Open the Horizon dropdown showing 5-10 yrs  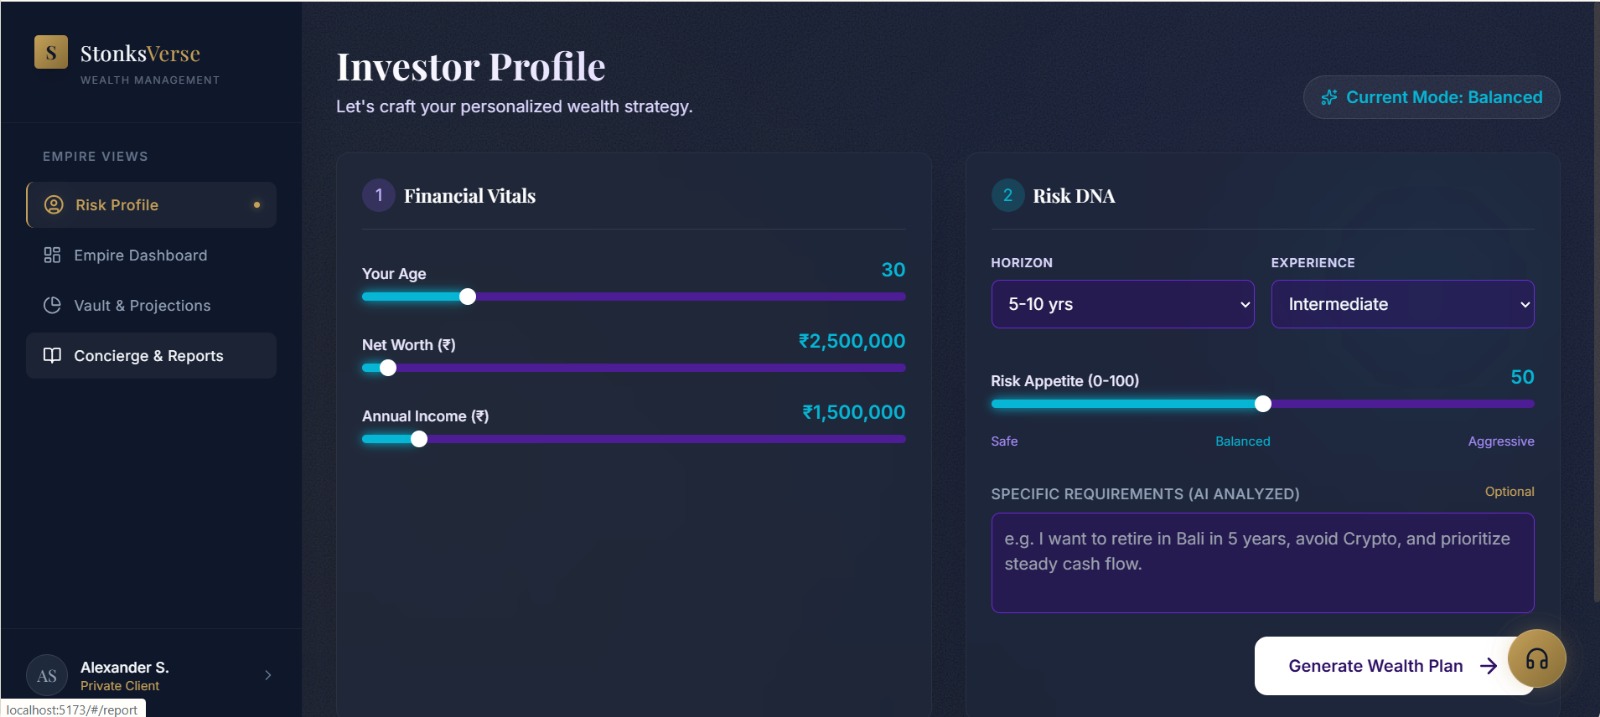[1122, 304]
